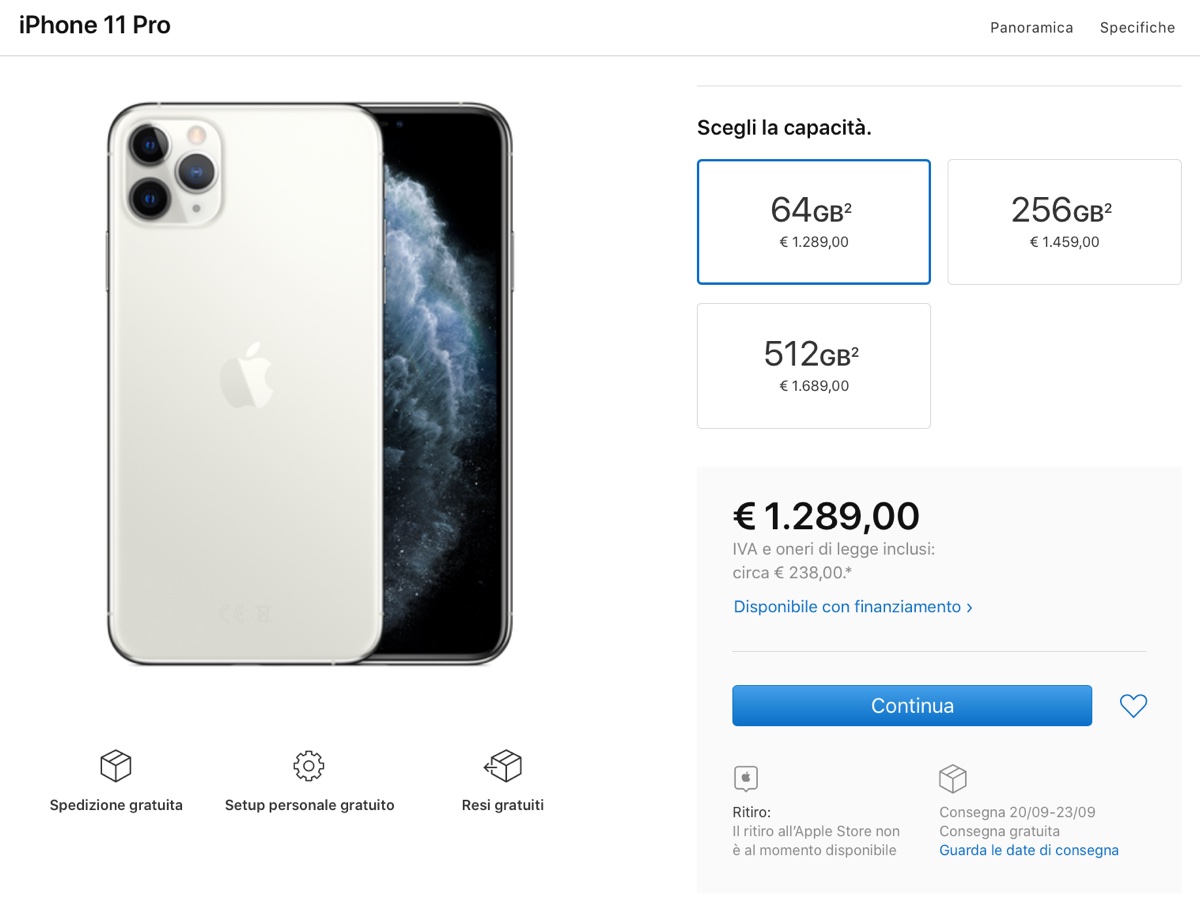Click the Apple Store pickup icon
Viewport: 1200px width, 913px height.
coord(746,778)
